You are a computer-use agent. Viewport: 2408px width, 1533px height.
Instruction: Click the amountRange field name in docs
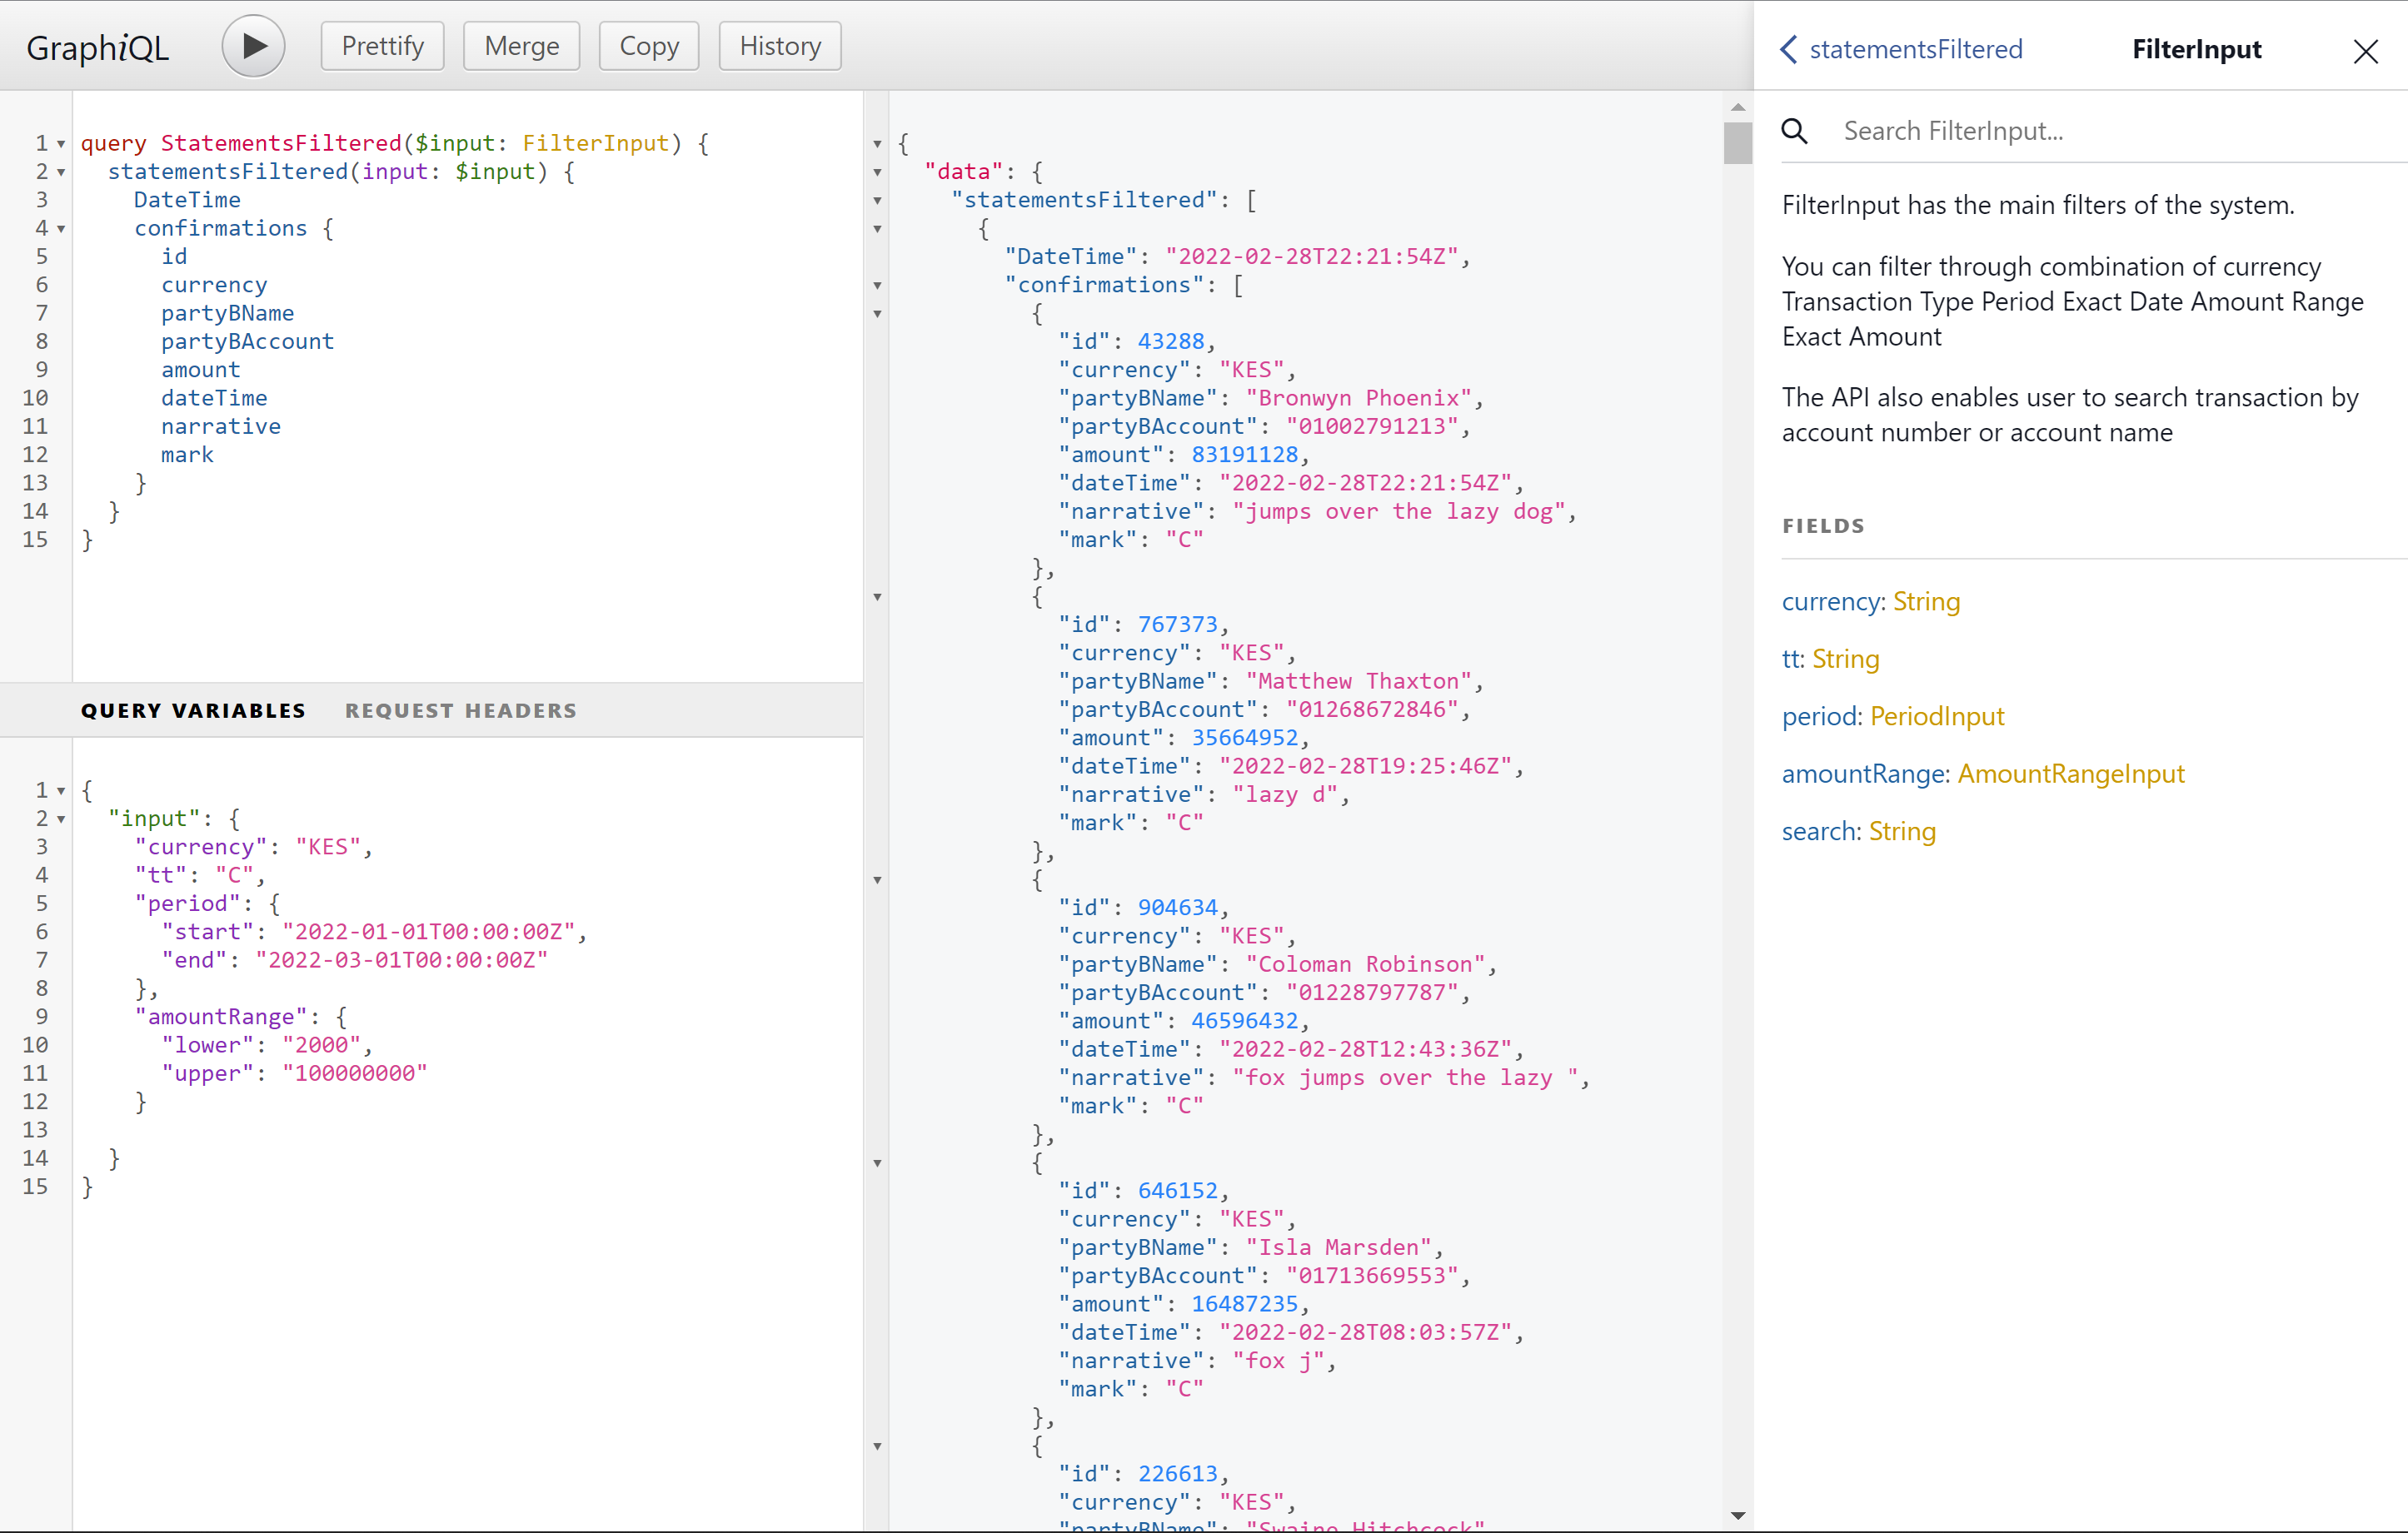[1864, 773]
